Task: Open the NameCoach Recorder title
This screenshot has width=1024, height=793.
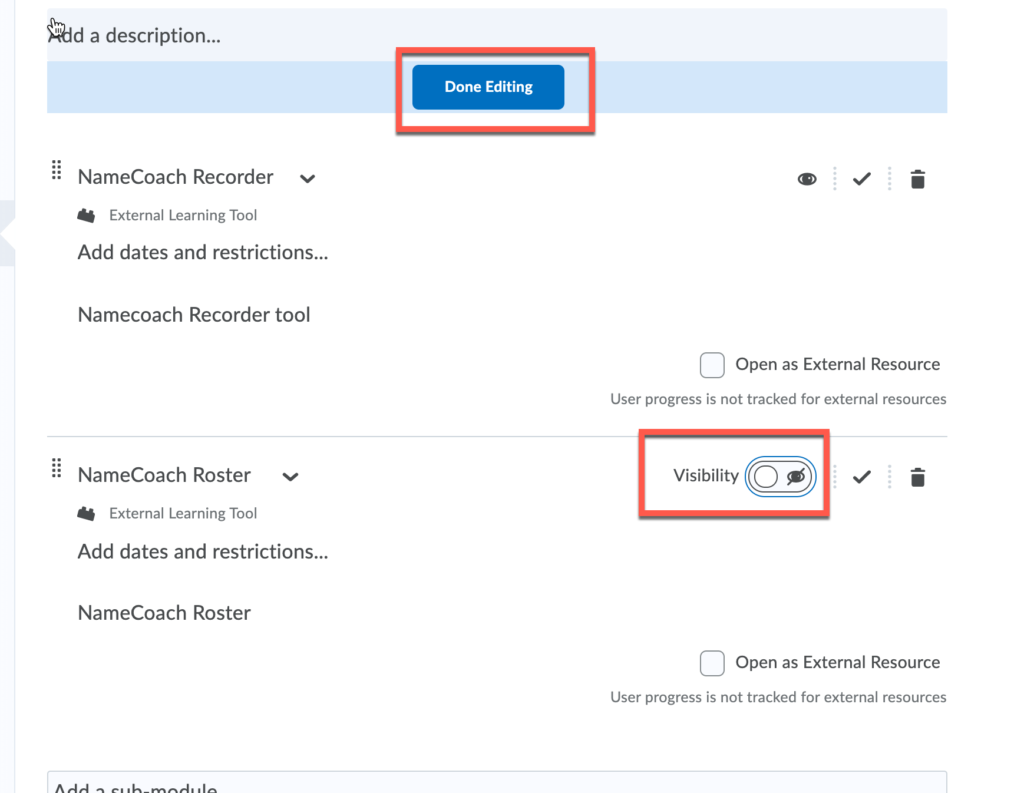Action: point(175,177)
